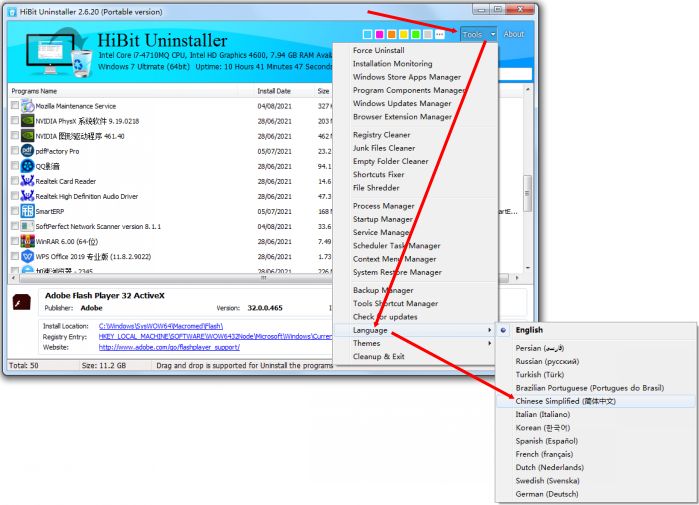The height and width of the screenshot is (505, 699).
Task: Open the Adobe flashplayer support website link
Action: [x=169, y=347]
